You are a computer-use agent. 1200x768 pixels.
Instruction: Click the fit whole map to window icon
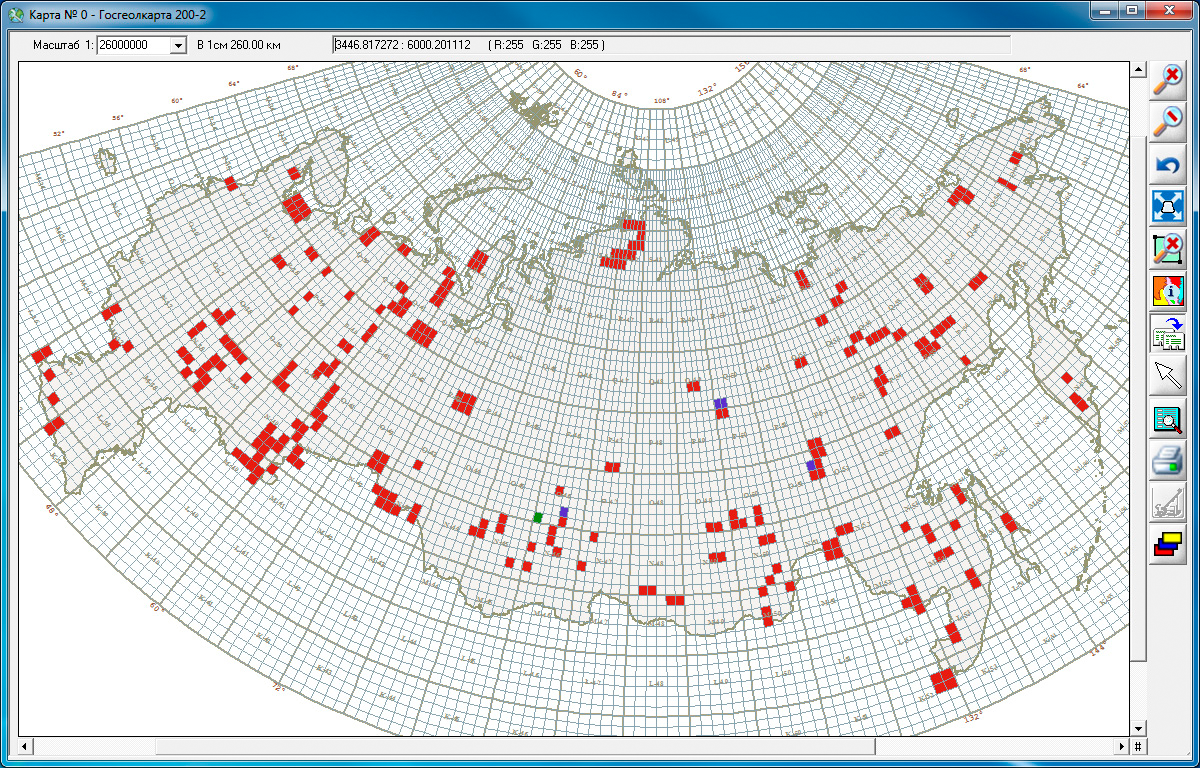[1167, 206]
